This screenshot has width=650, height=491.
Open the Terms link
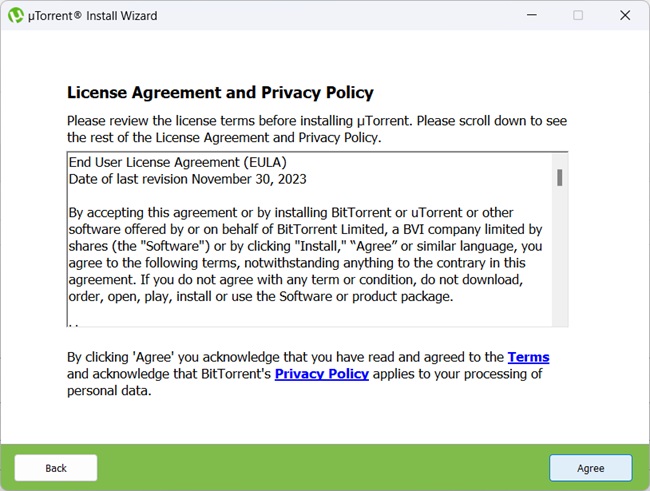point(529,357)
